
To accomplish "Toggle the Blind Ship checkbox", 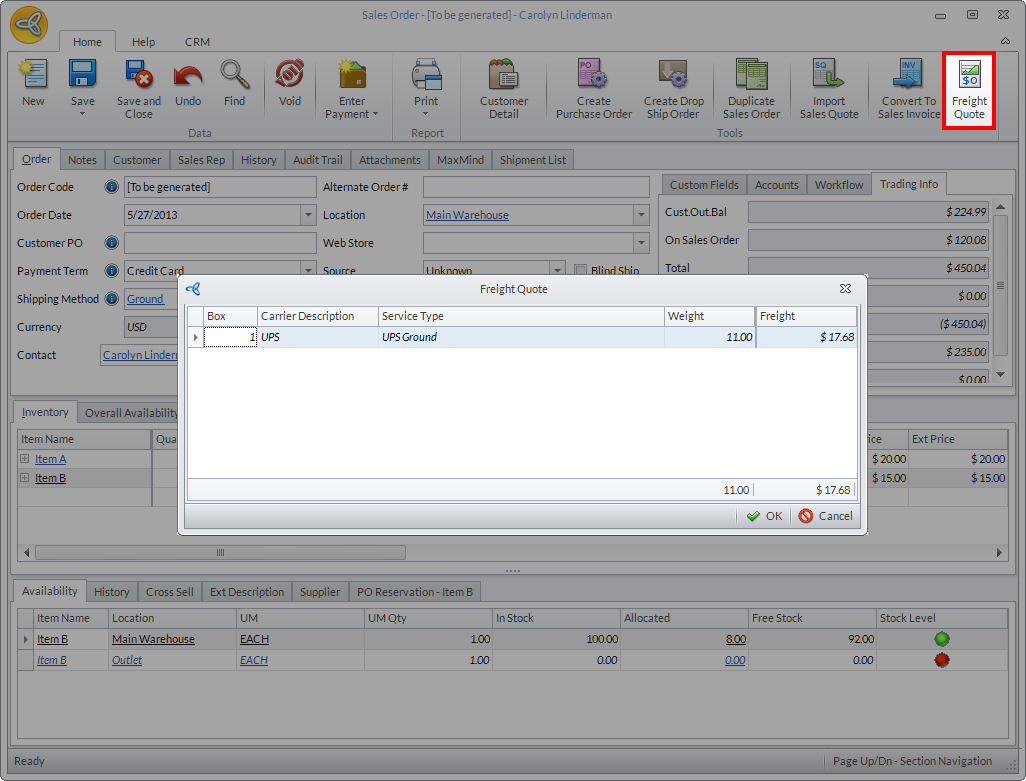I will point(582,271).
